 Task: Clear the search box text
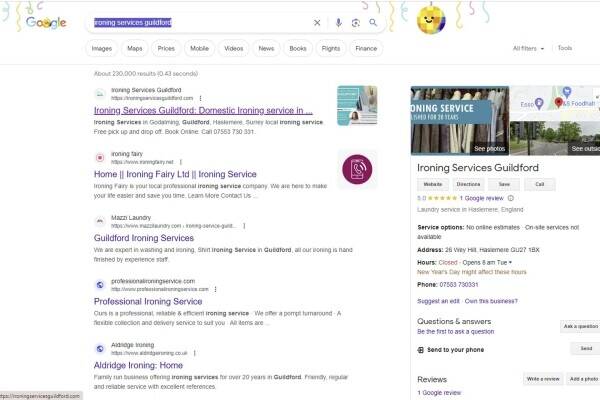(317, 23)
